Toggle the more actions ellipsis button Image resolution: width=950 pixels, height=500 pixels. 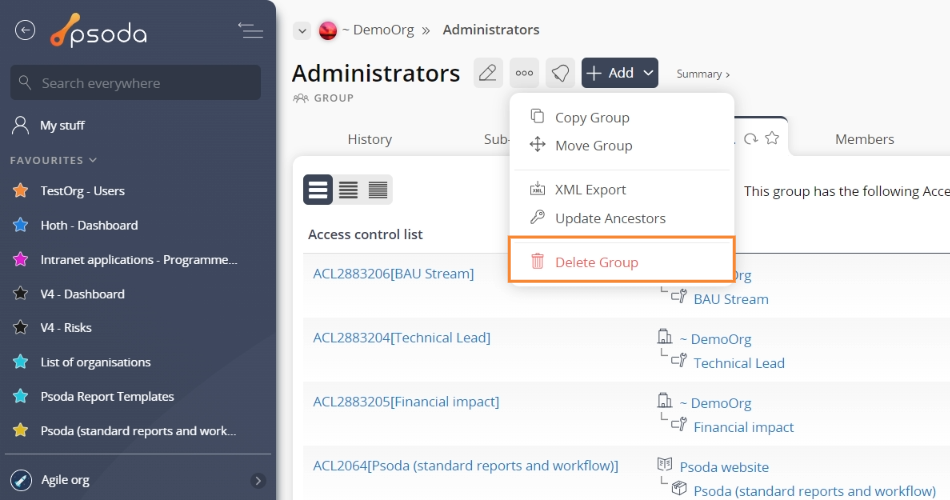click(524, 73)
